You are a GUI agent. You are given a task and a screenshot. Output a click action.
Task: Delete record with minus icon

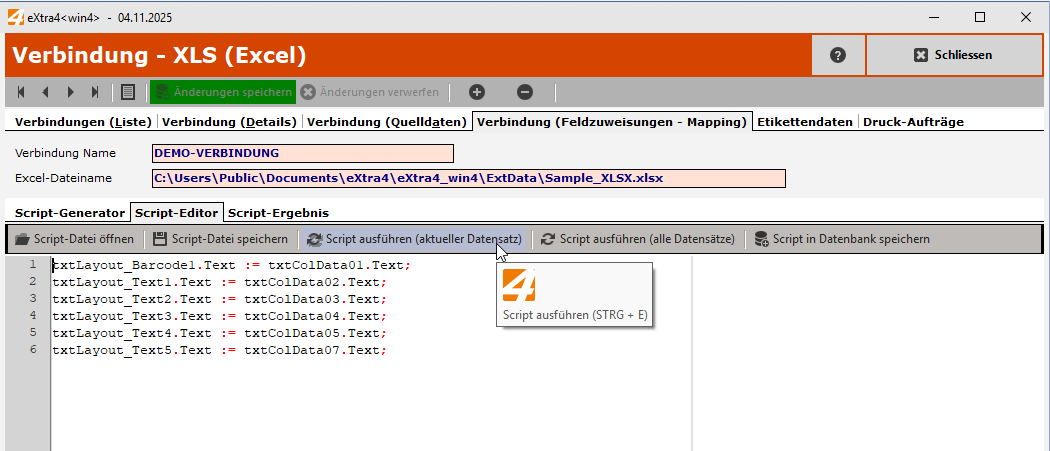pos(525,92)
